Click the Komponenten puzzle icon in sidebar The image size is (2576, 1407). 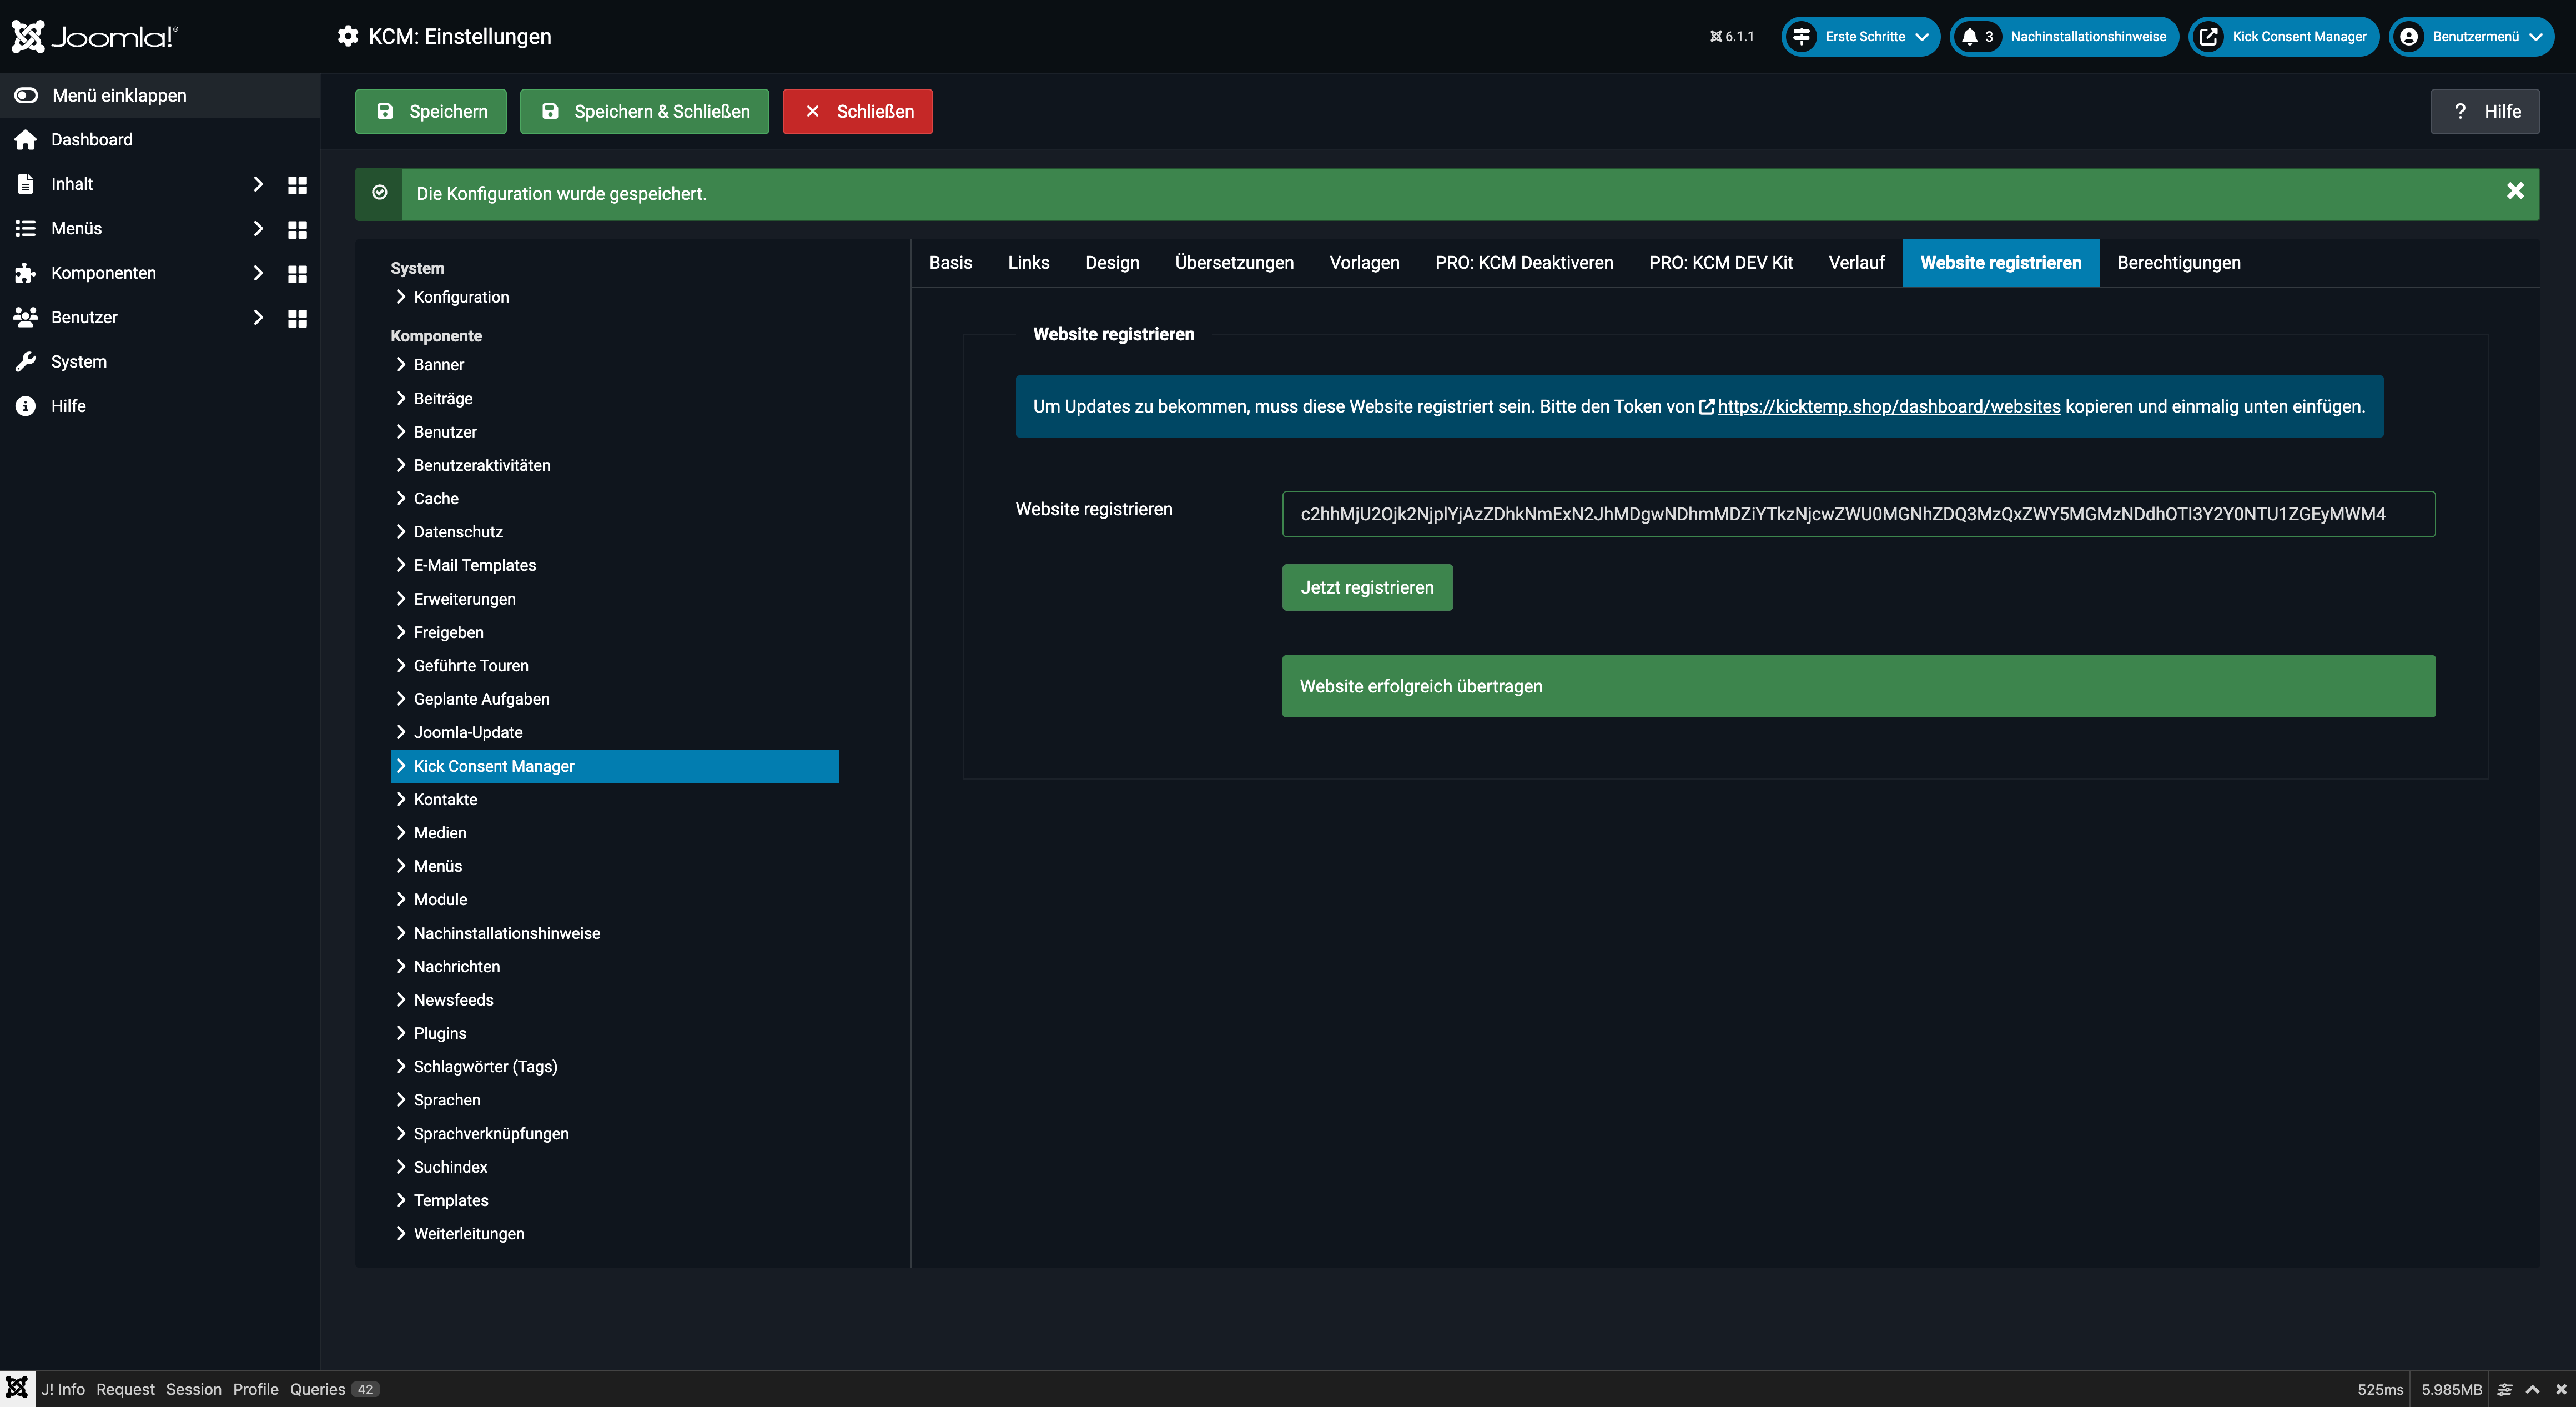[26, 273]
